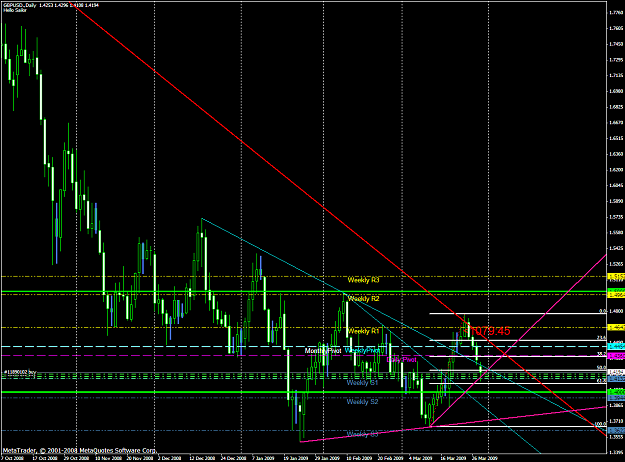Click the Fibonacci 50.0 level label
This screenshot has height=462, width=625.
tap(601, 368)
